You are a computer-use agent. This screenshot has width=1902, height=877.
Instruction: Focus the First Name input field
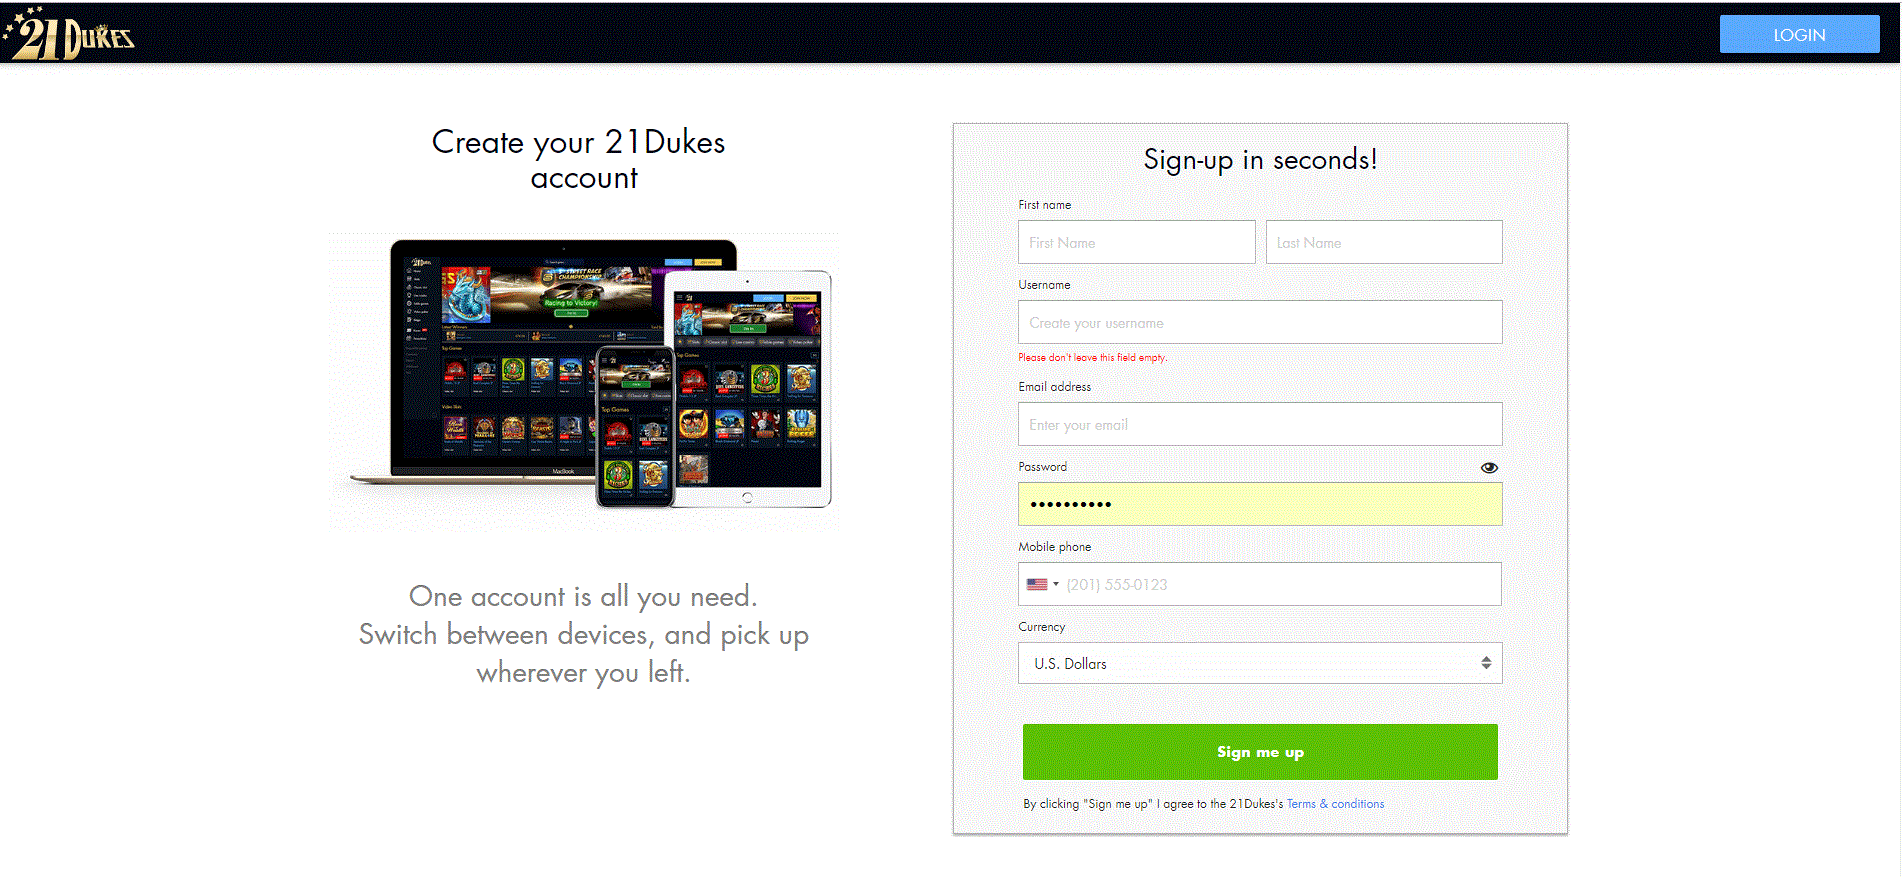click(1136, 242)
